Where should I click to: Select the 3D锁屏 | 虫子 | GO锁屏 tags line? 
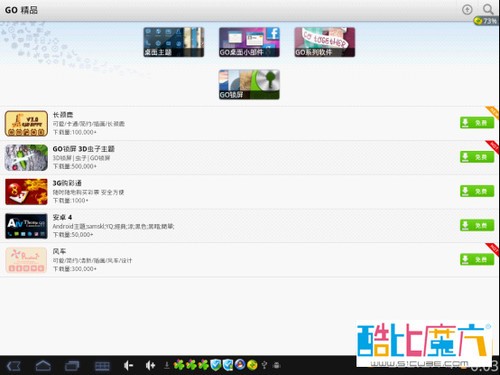(81, 158)
